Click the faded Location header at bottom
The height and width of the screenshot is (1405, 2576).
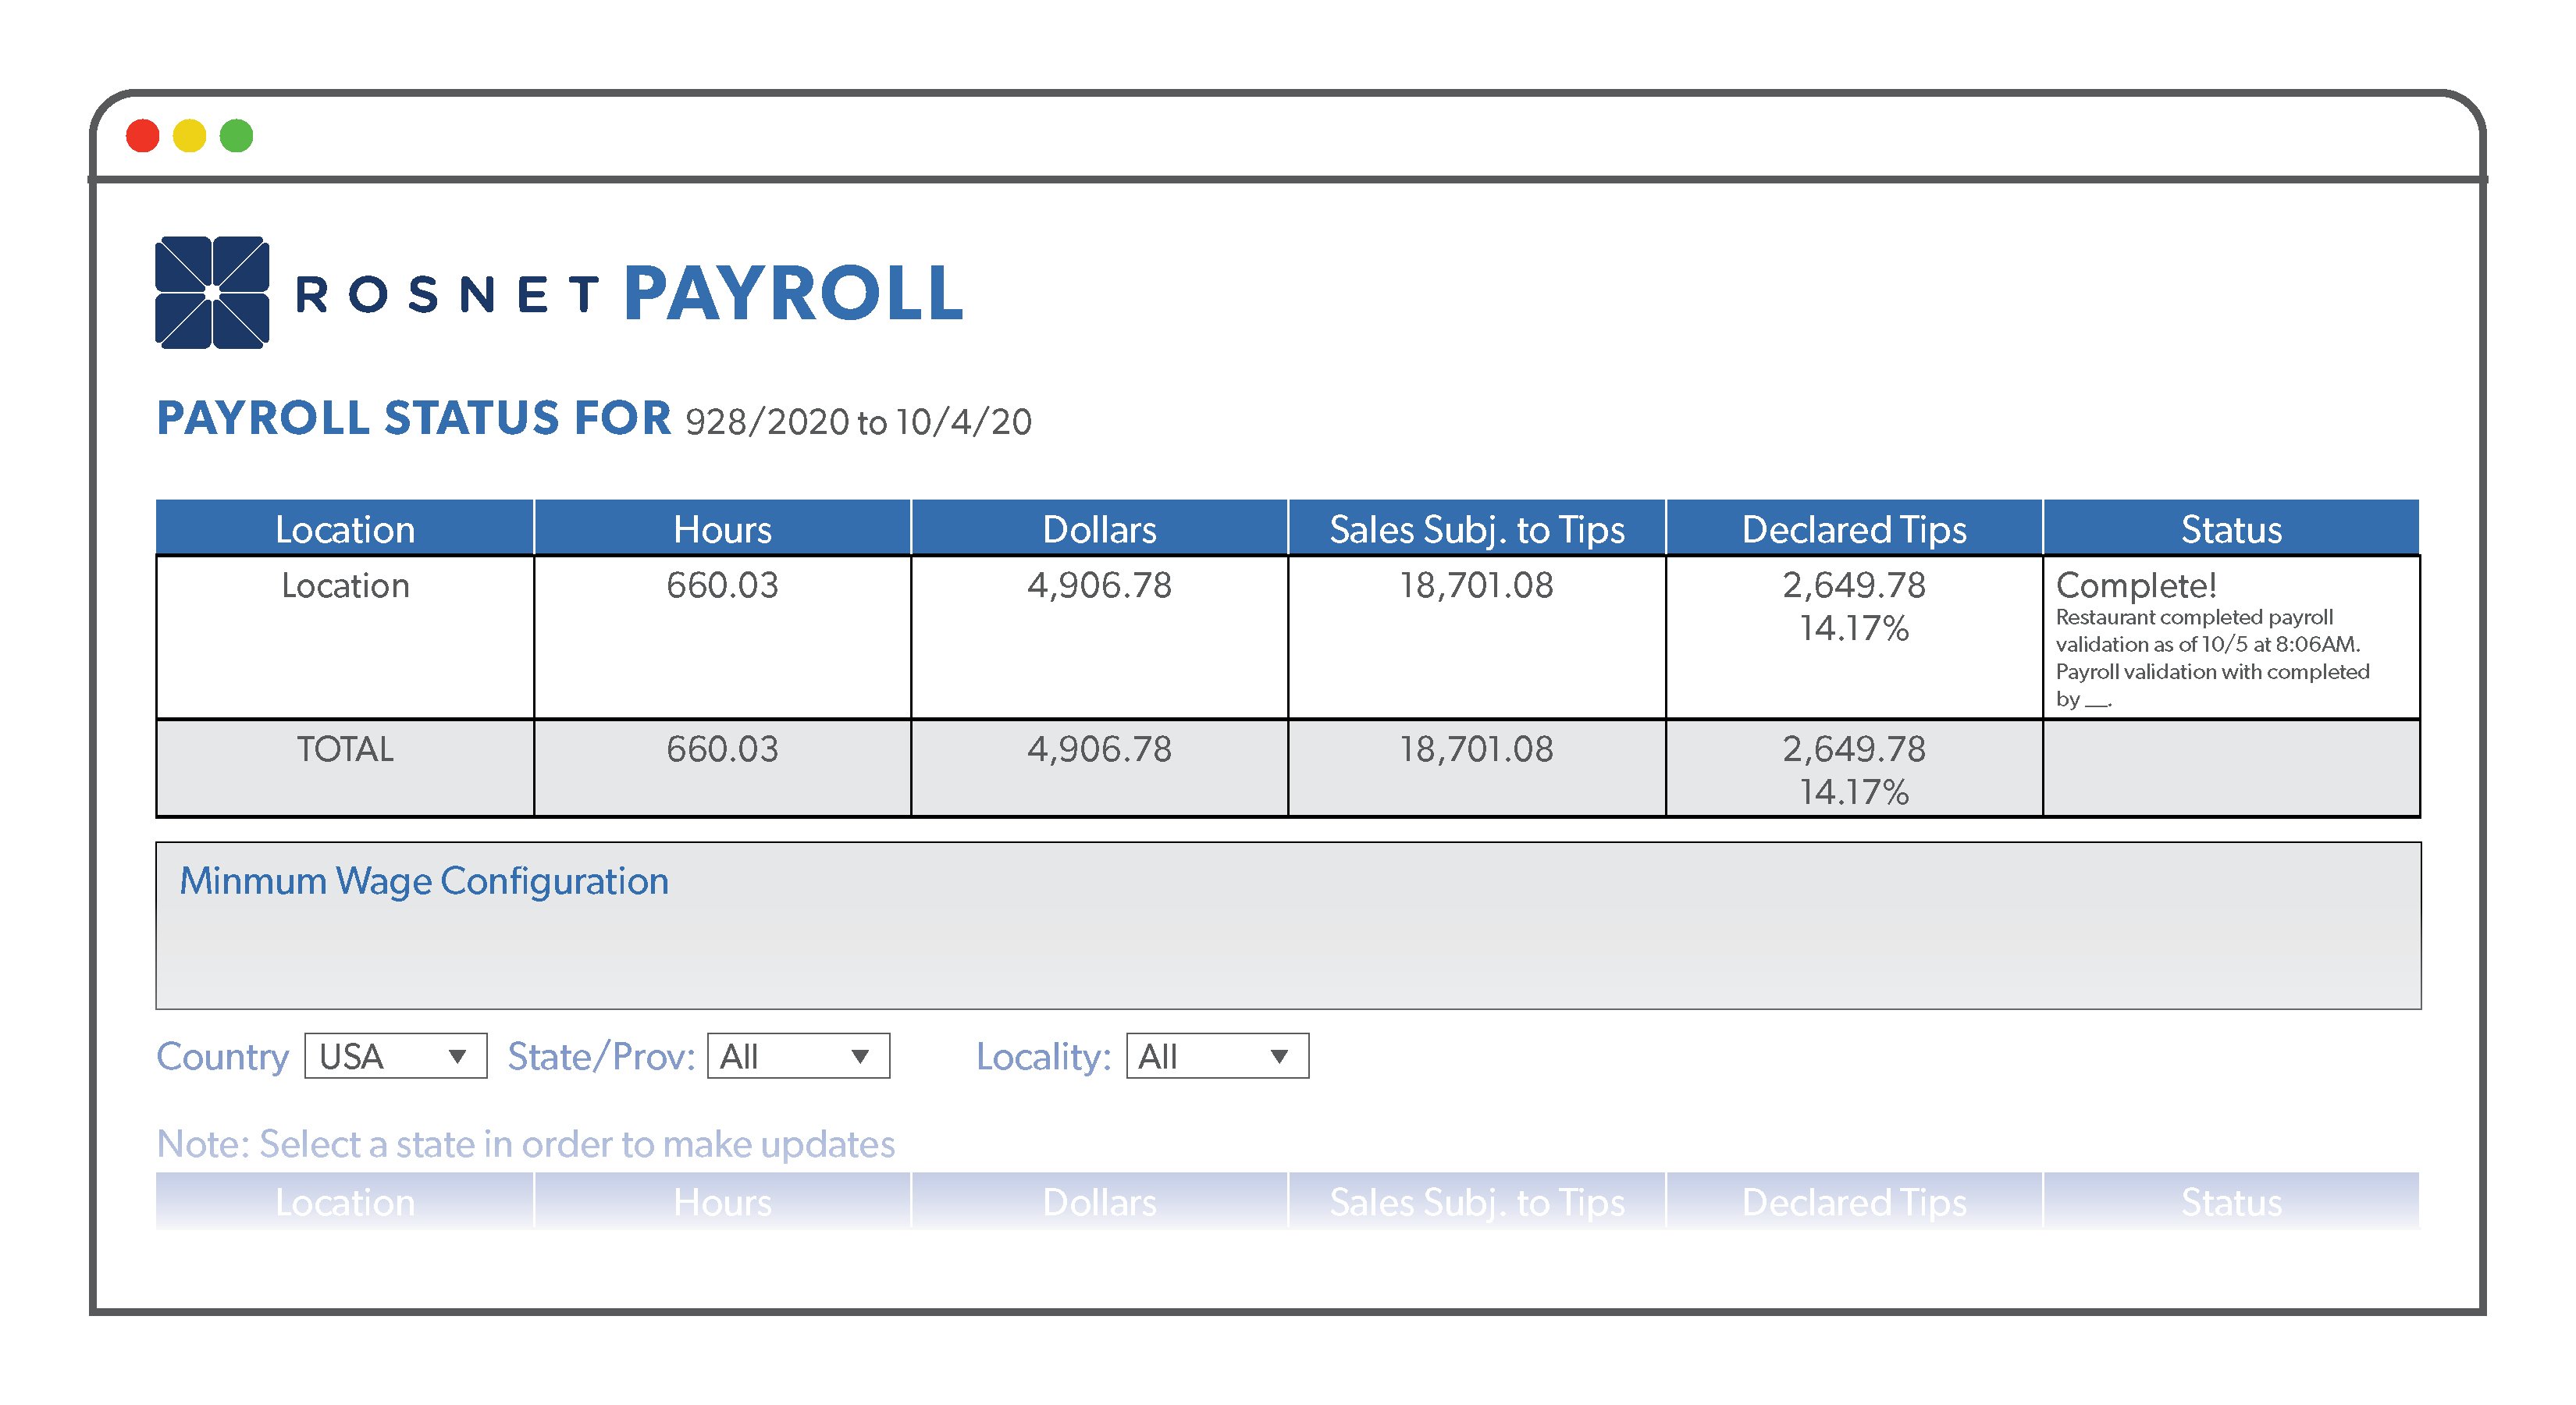coord(346,1202)
